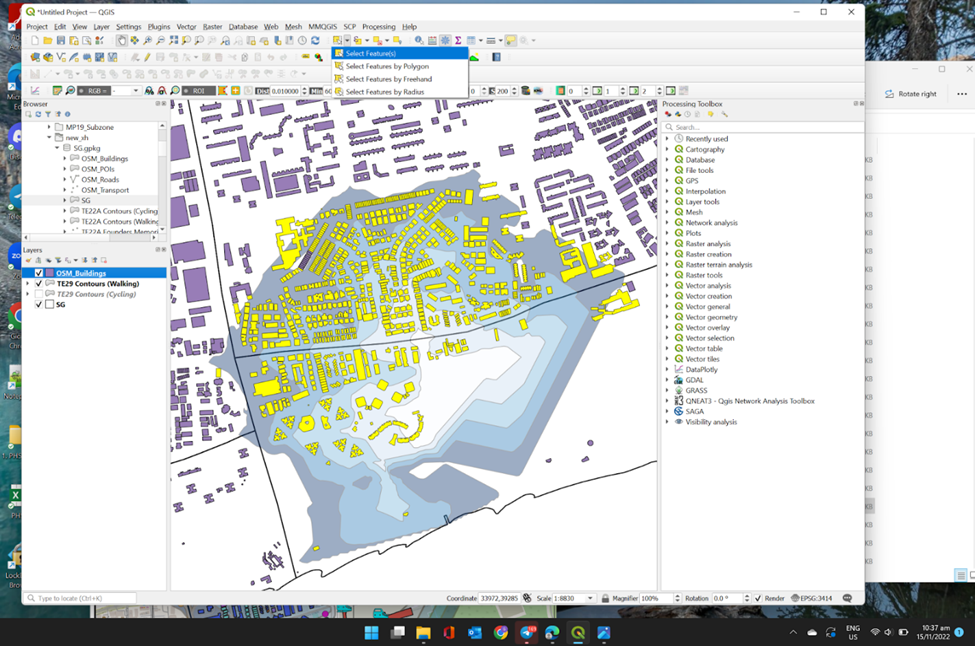Choose Select Features by Polygon
The width and height of the screenshot is (975, 646).
pyautogui.click(x=387, y=66)
